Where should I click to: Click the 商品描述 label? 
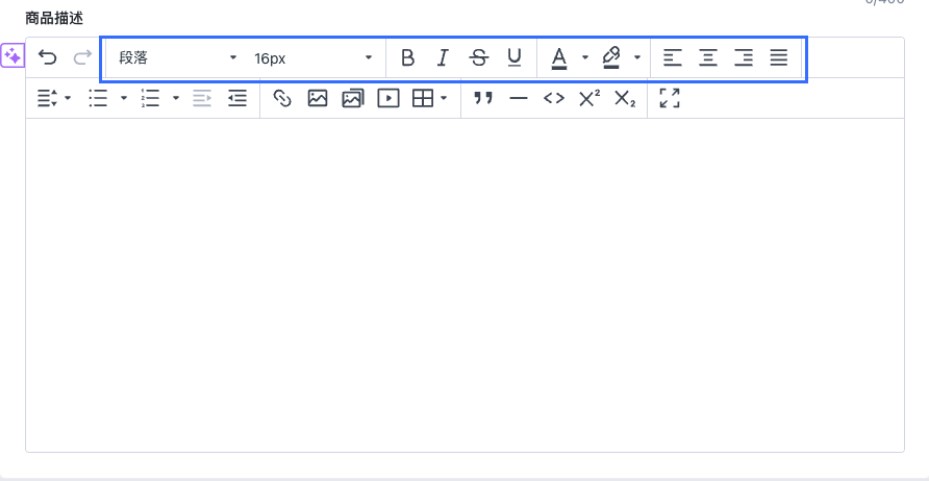coord(54,18)
